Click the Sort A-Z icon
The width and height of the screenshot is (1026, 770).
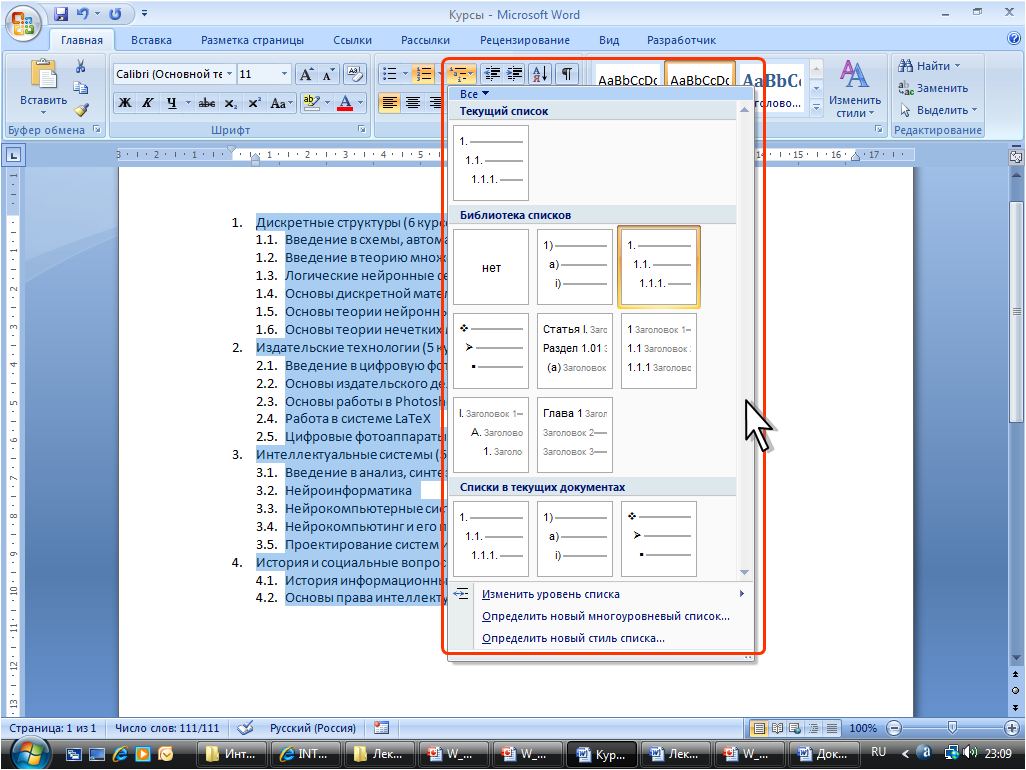pyautogui.click(x=539, y=74)
